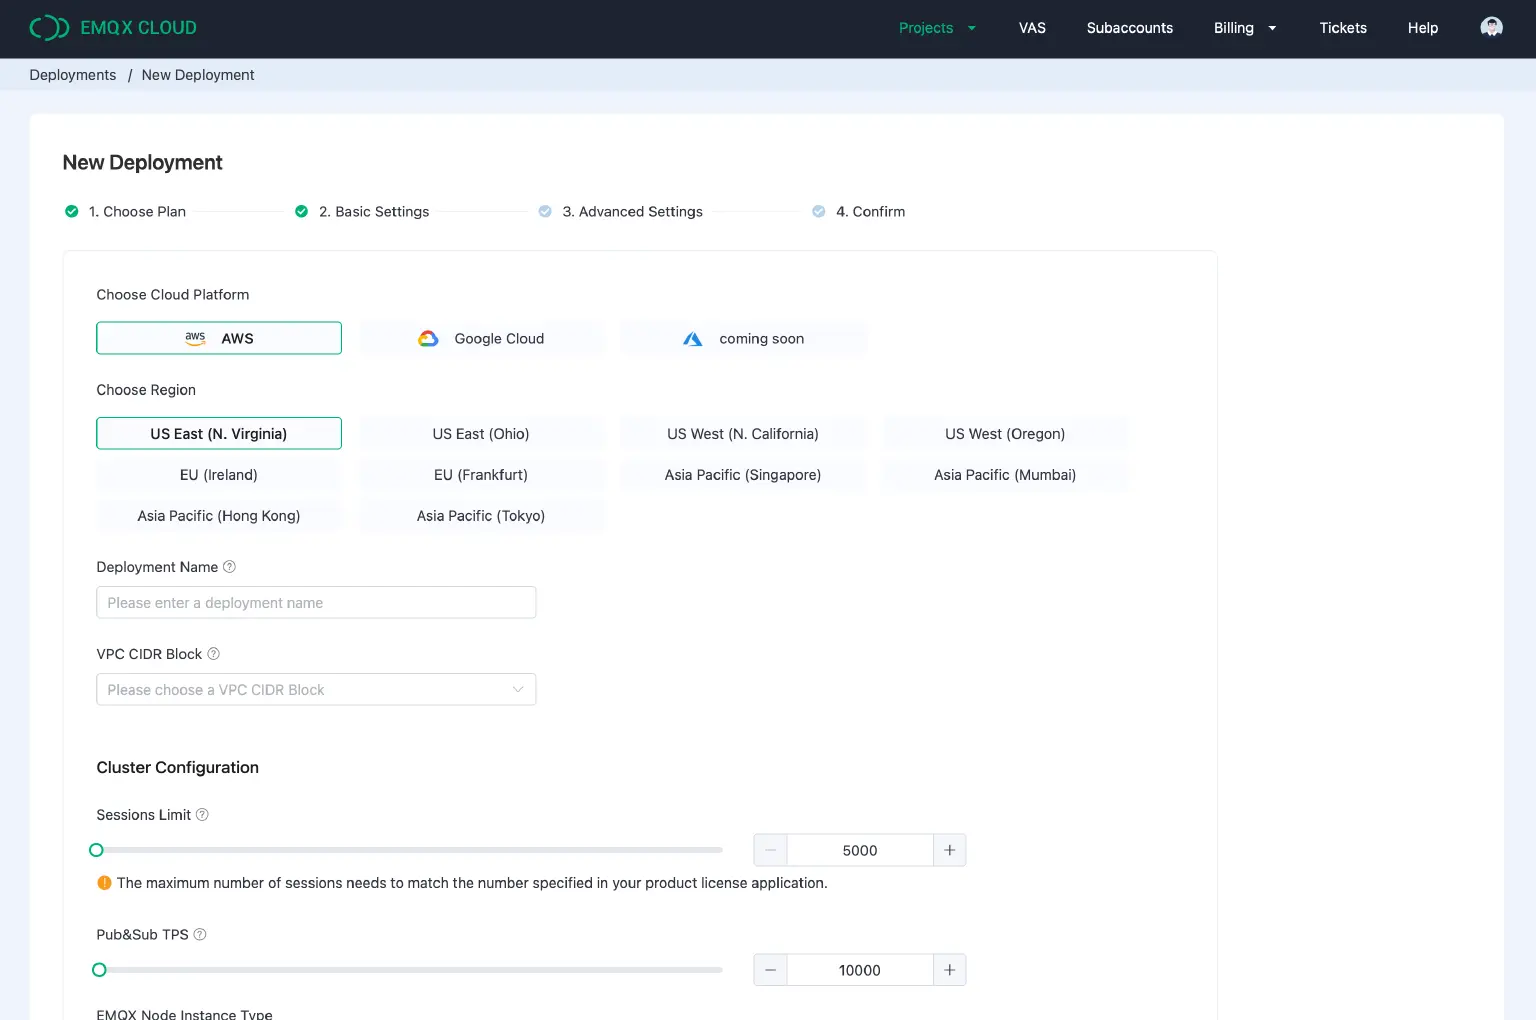Click plus to increase Pub&Sub TPS
Image resolution: width=1536 pixels, height=1020 pixels.
click(948, 969)
